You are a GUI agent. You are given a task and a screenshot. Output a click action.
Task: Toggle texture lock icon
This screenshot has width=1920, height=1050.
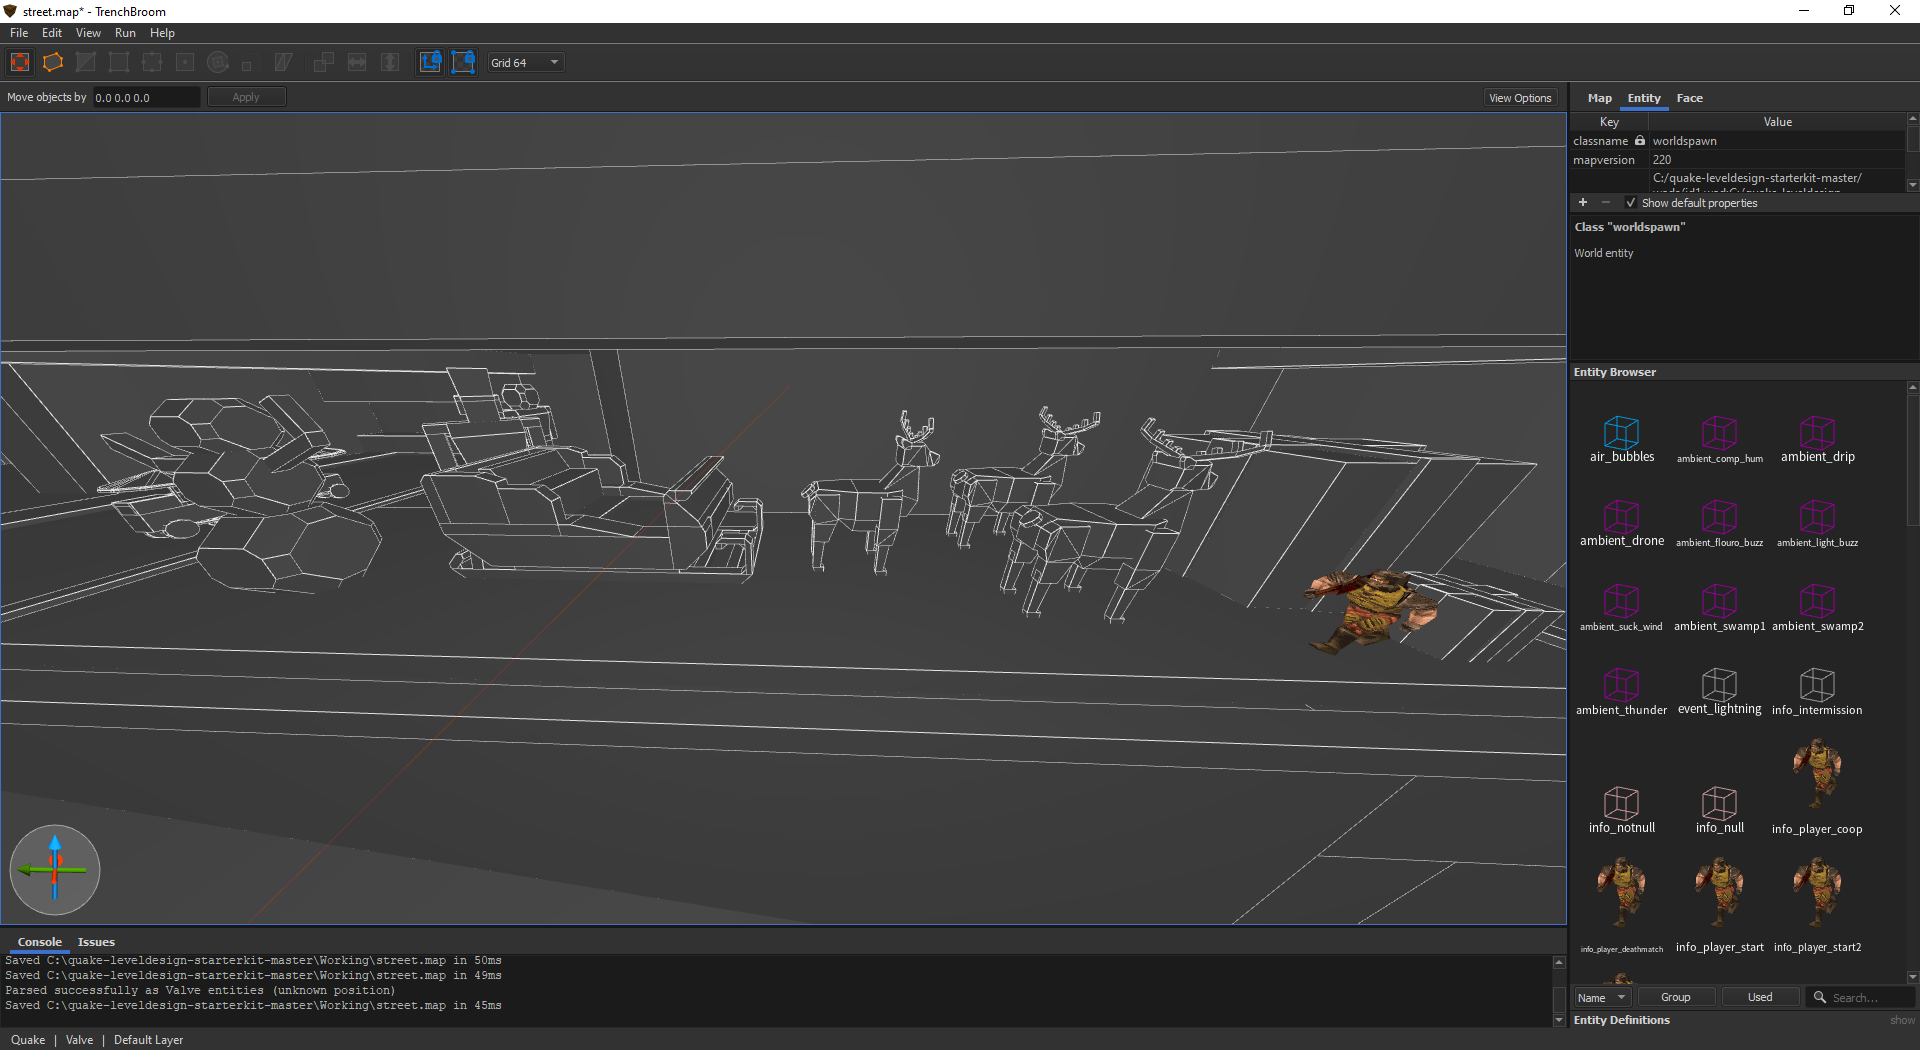click(430, 62)
